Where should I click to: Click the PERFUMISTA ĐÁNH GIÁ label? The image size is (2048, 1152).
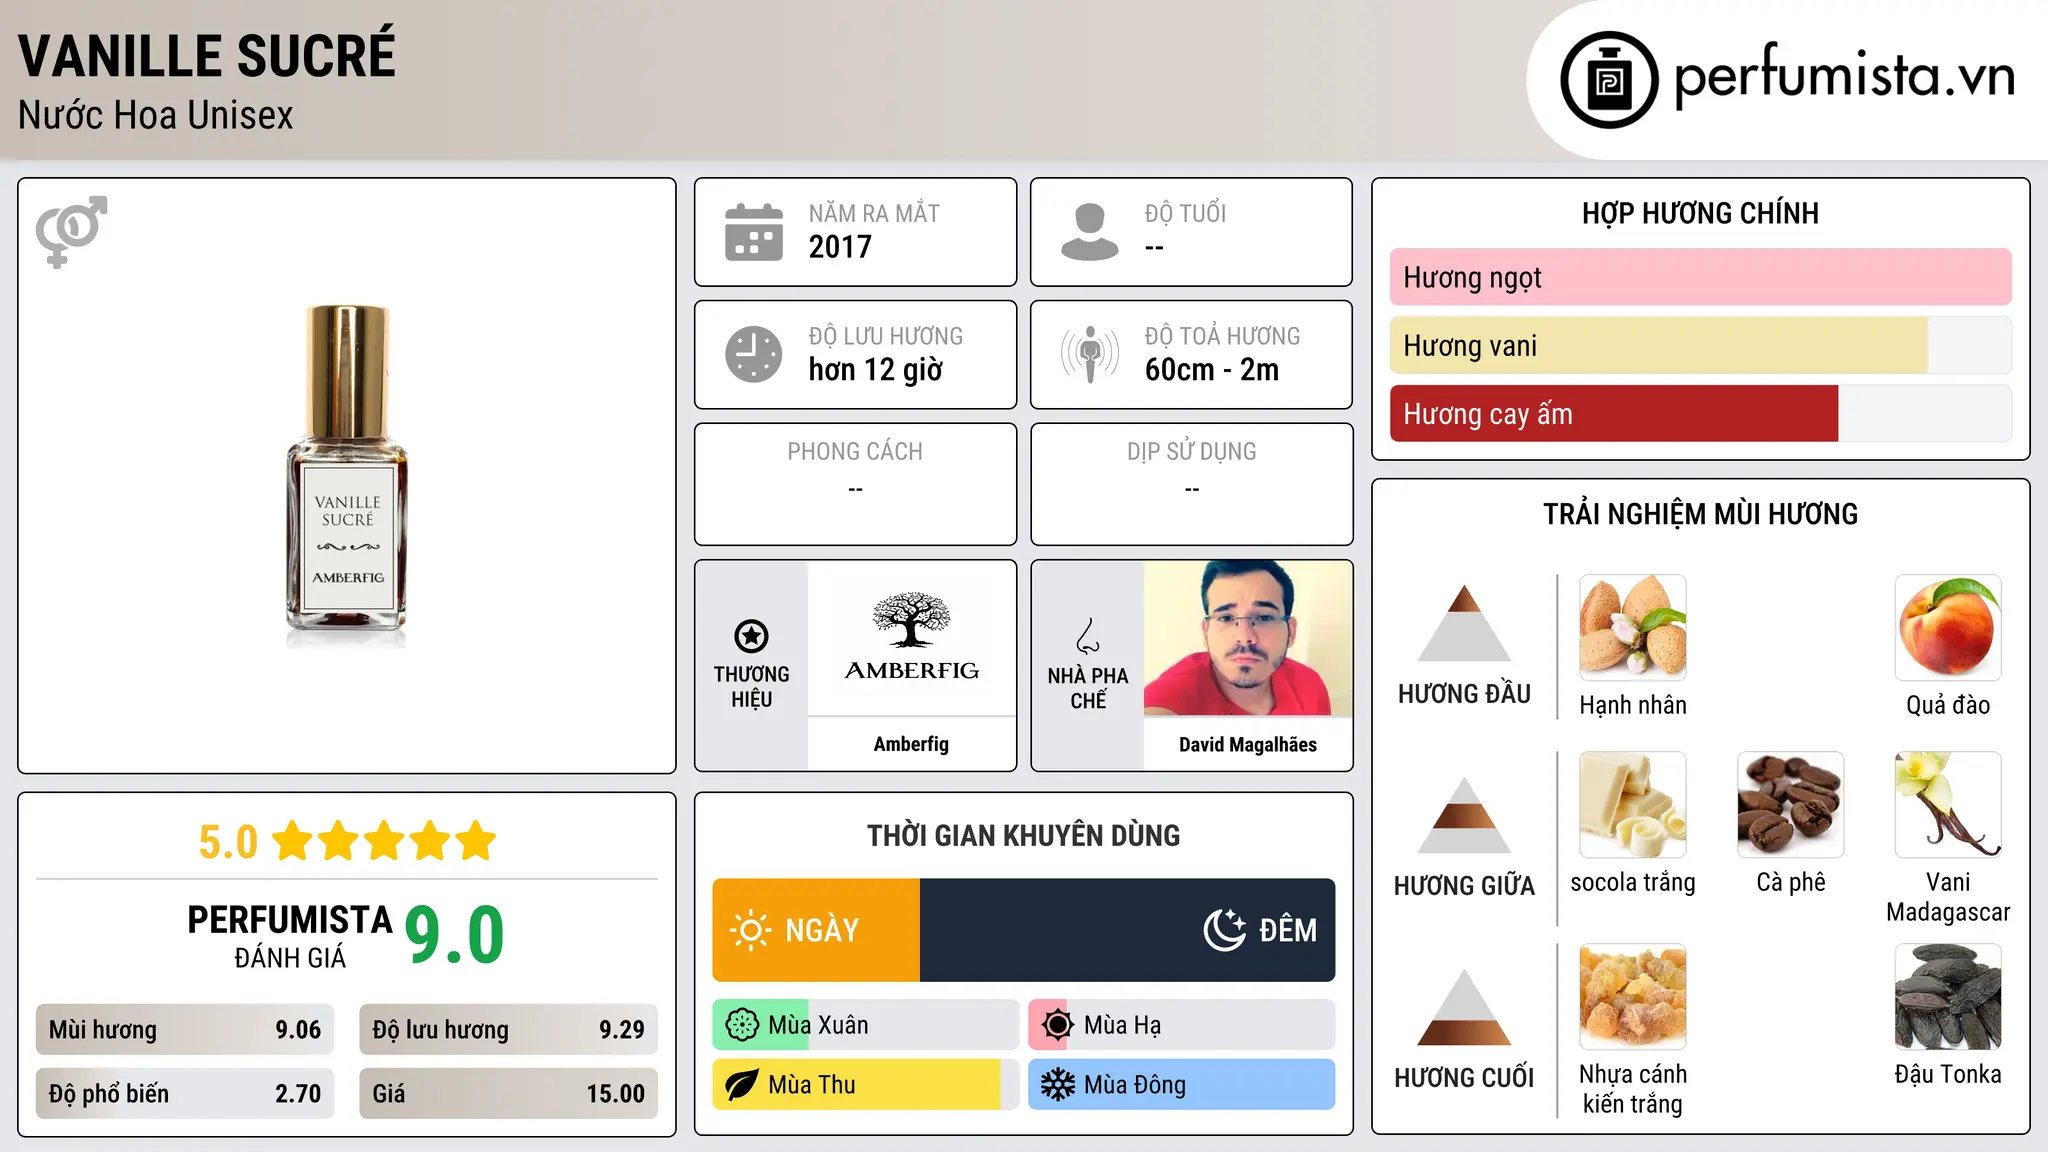(x=290, y=936)
